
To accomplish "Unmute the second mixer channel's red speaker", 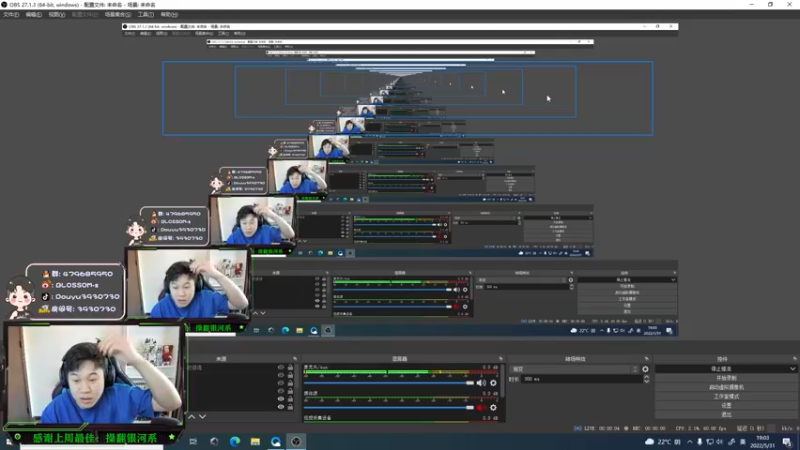I will tap(481, 408).
